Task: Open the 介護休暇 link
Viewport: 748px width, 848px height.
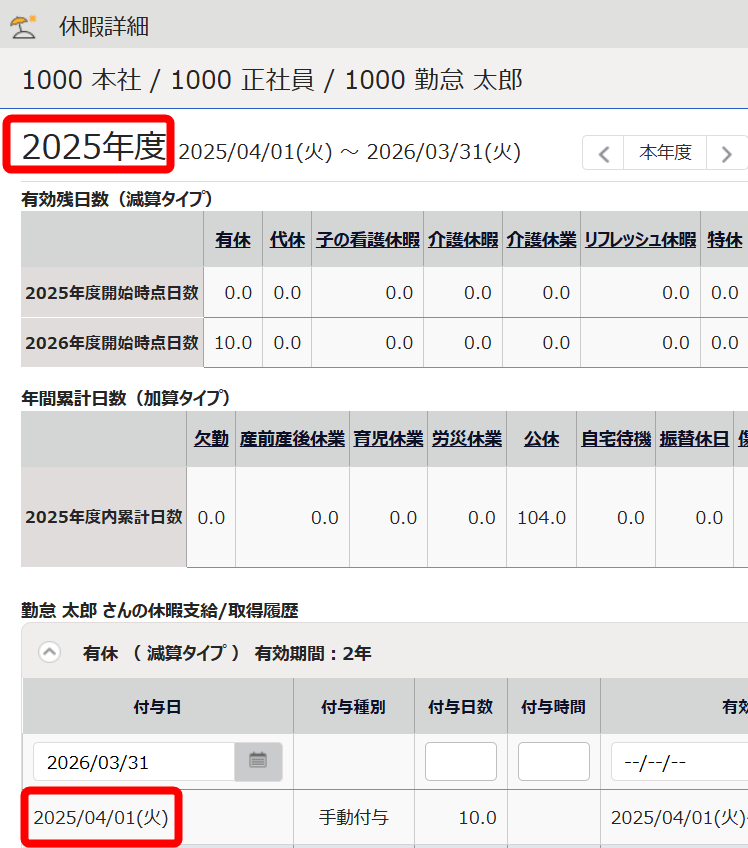Action: [463, 240]
